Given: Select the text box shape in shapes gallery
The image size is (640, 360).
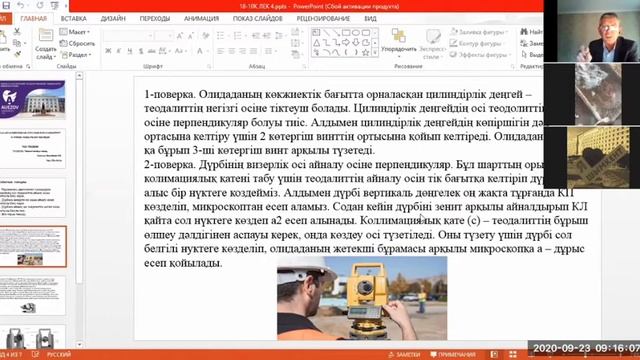Looking at the screenshot, I should [316, 32].
